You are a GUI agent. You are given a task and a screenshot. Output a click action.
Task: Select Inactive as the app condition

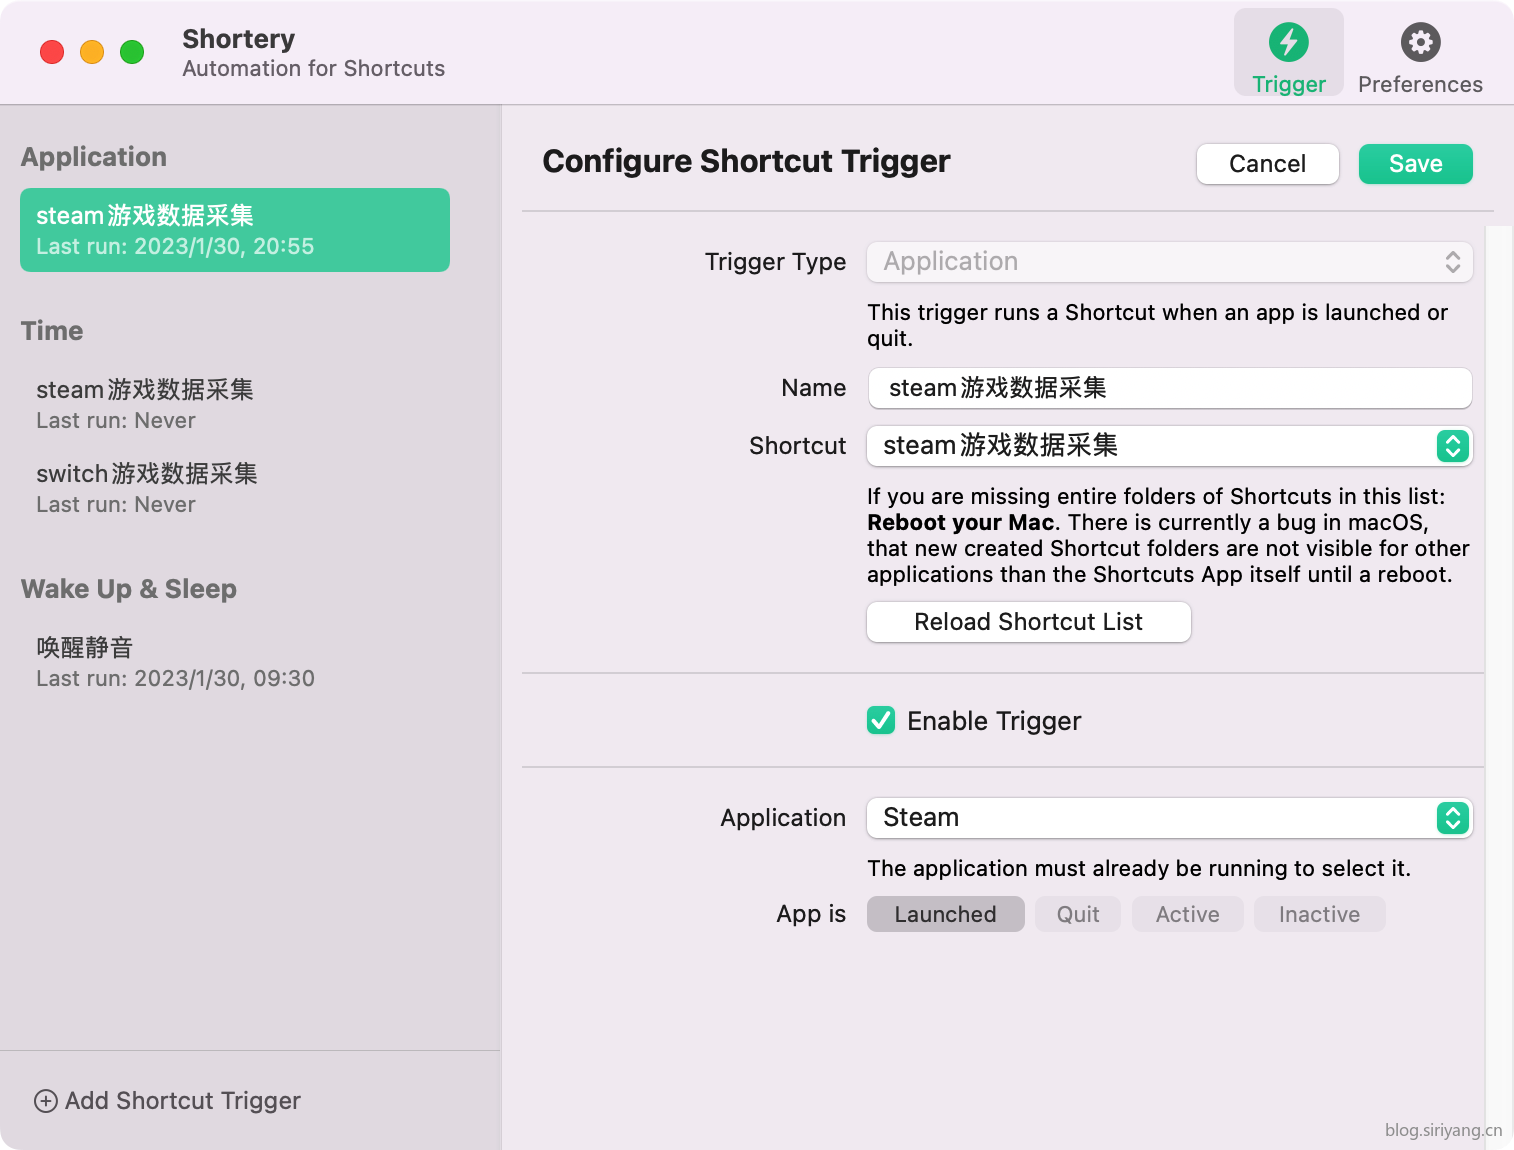click(x=1318, y=913)
